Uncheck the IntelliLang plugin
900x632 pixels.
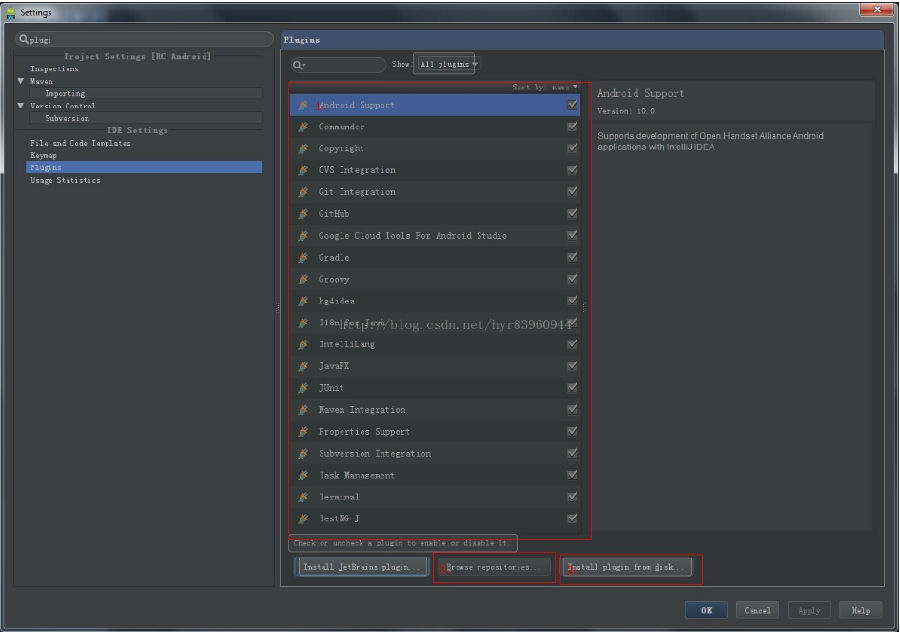tap(572, 344)
